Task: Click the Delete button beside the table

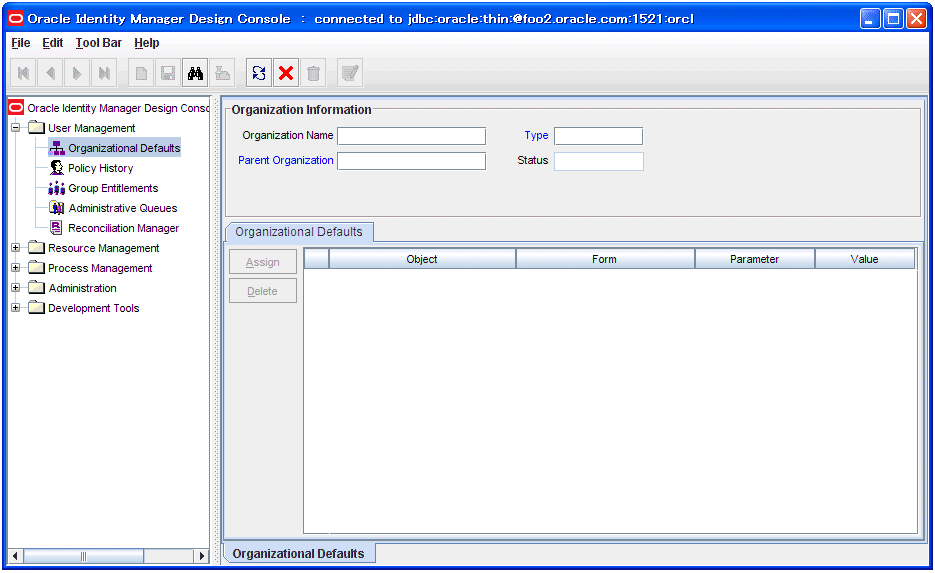Action: point(263,291)
